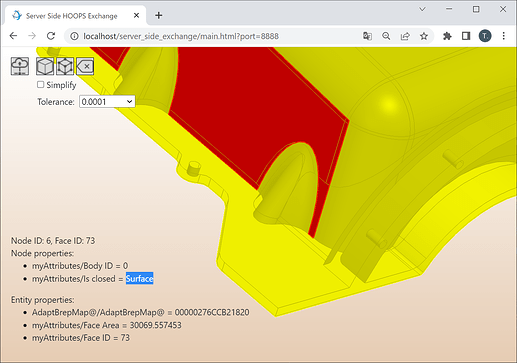Click the Entity properties heading

[x=43, y=300]
